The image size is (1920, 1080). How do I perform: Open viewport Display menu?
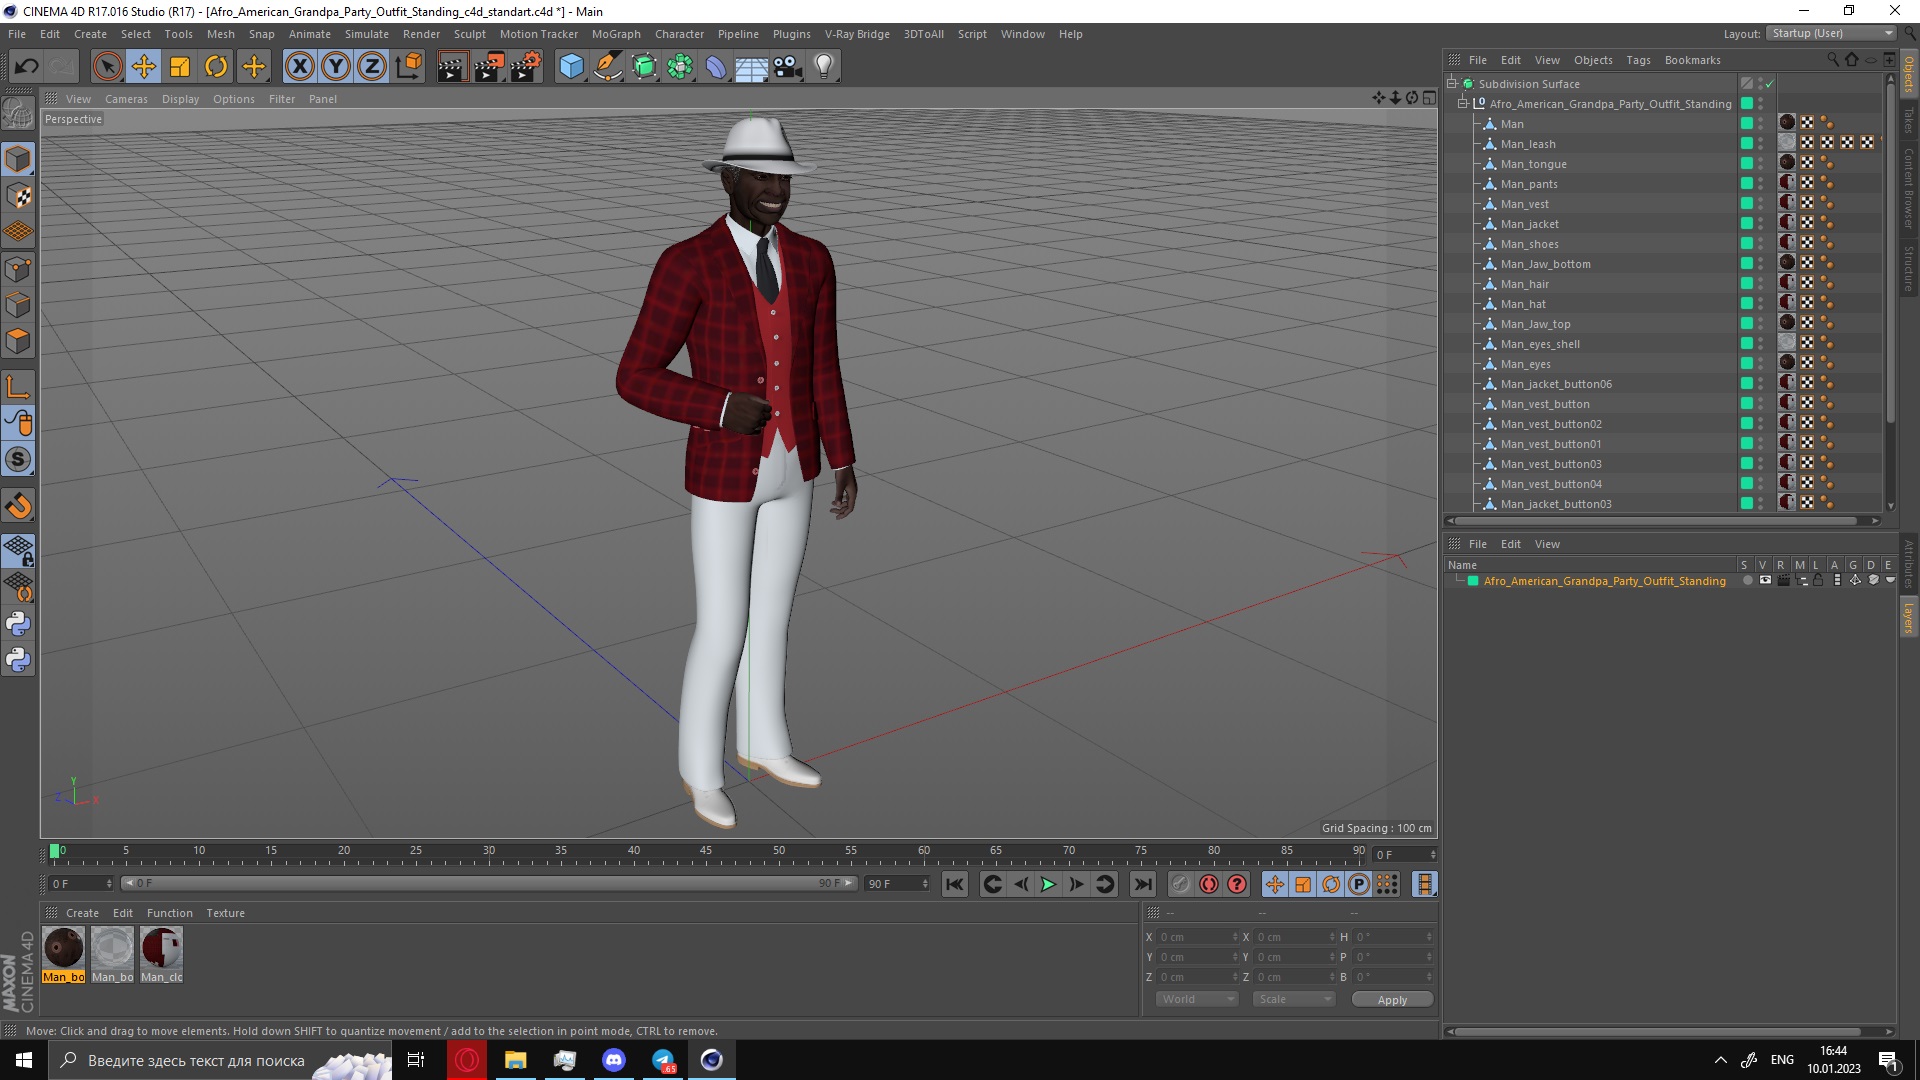(180, 99)
